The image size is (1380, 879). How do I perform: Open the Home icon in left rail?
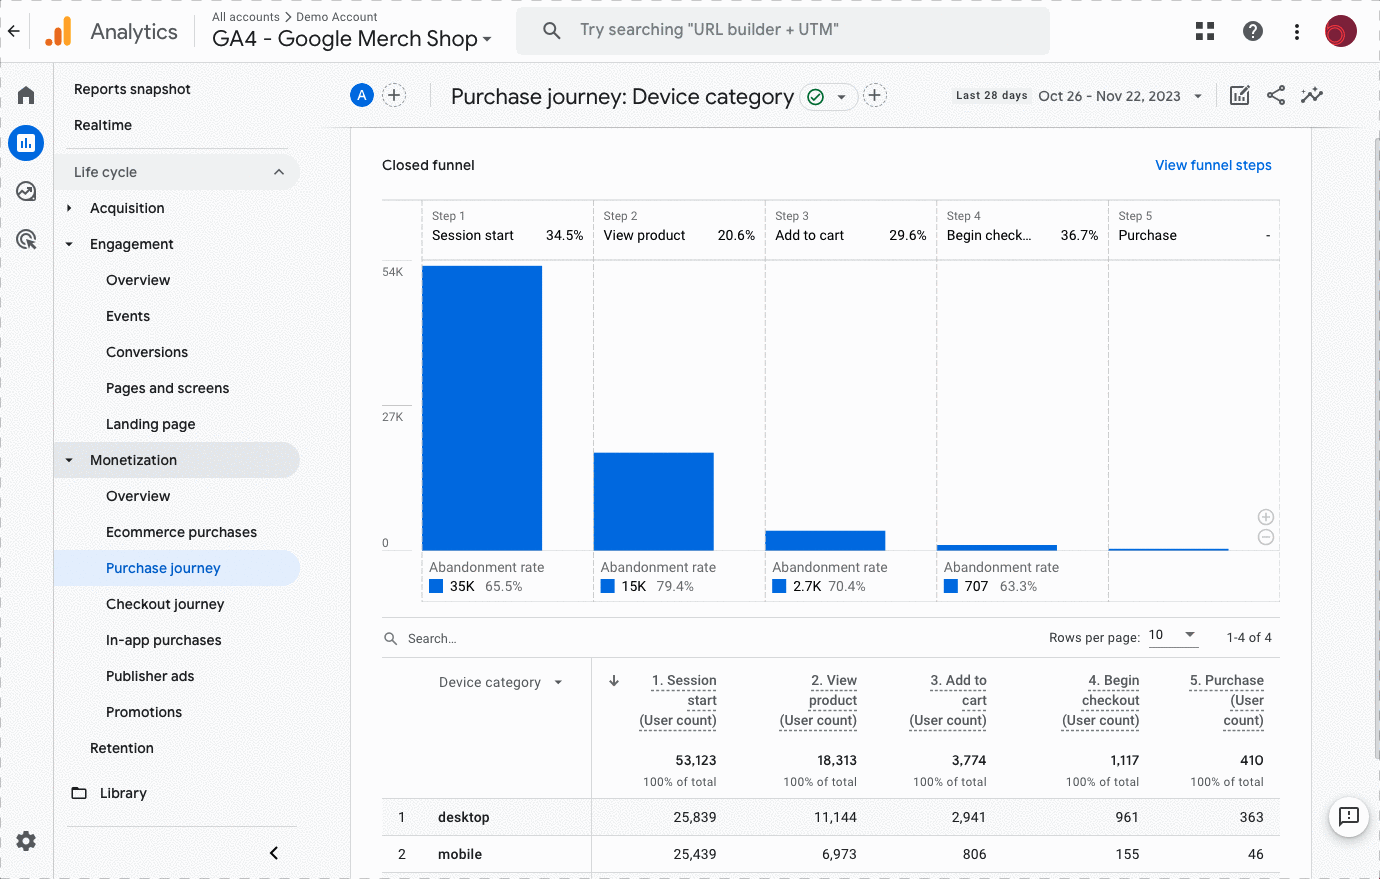coord(26,95)
